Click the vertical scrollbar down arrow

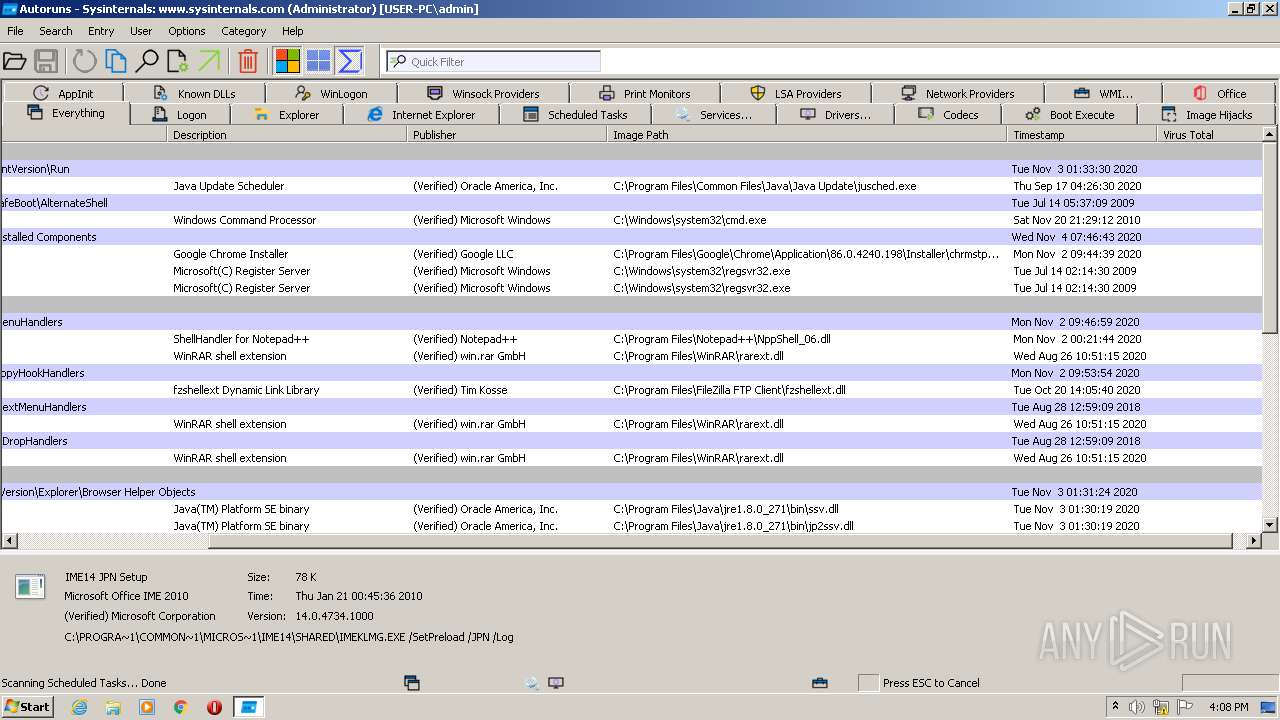click(1270, 525)
